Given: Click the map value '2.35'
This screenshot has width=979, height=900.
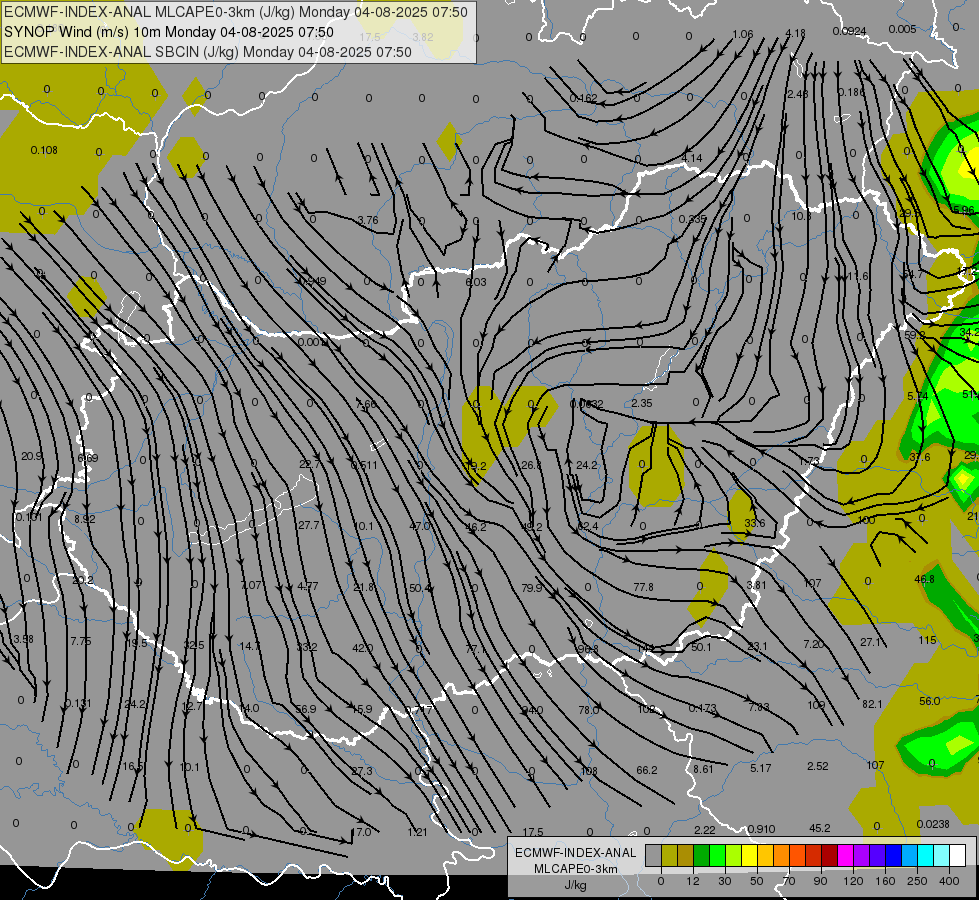Looking at the screenshot, I should tap(642, 403).
